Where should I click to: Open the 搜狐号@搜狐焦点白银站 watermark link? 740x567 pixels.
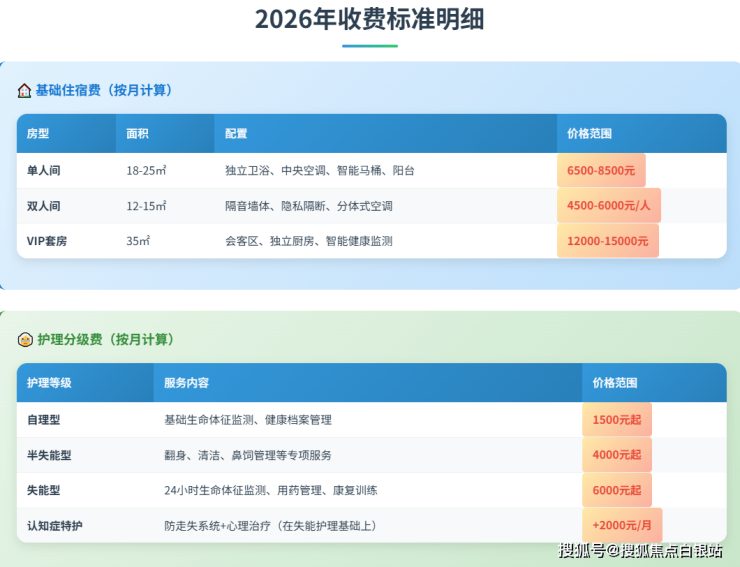(640, 551)
